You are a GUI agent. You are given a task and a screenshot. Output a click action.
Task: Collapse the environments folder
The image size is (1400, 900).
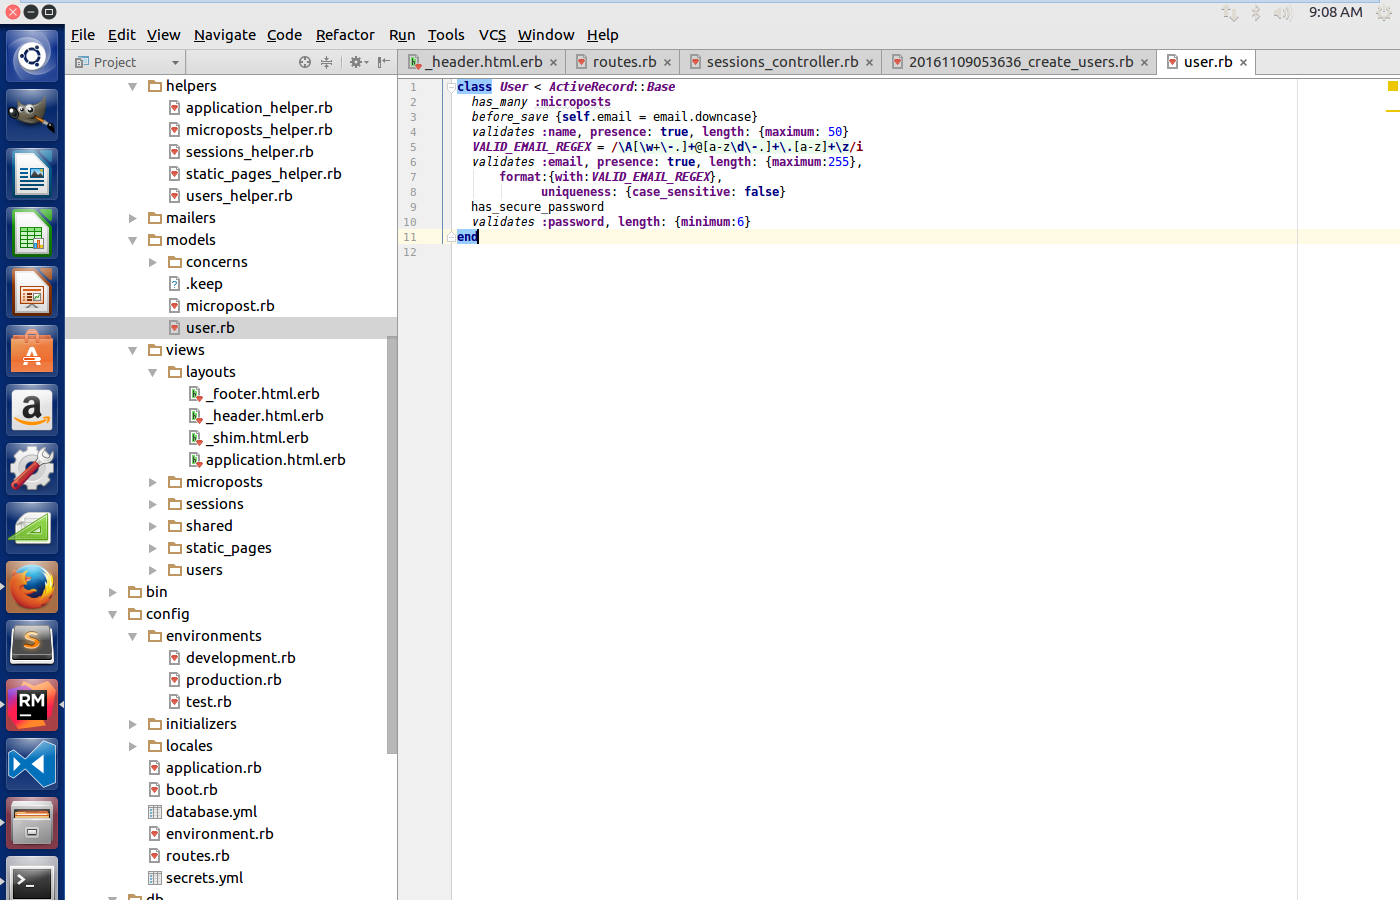click(x=132, y=636)
